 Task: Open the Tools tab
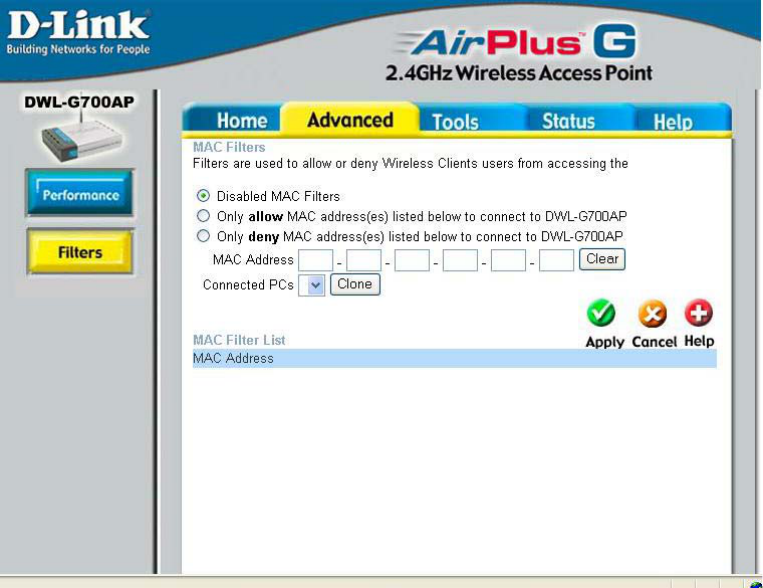click(x=455, y=121)
